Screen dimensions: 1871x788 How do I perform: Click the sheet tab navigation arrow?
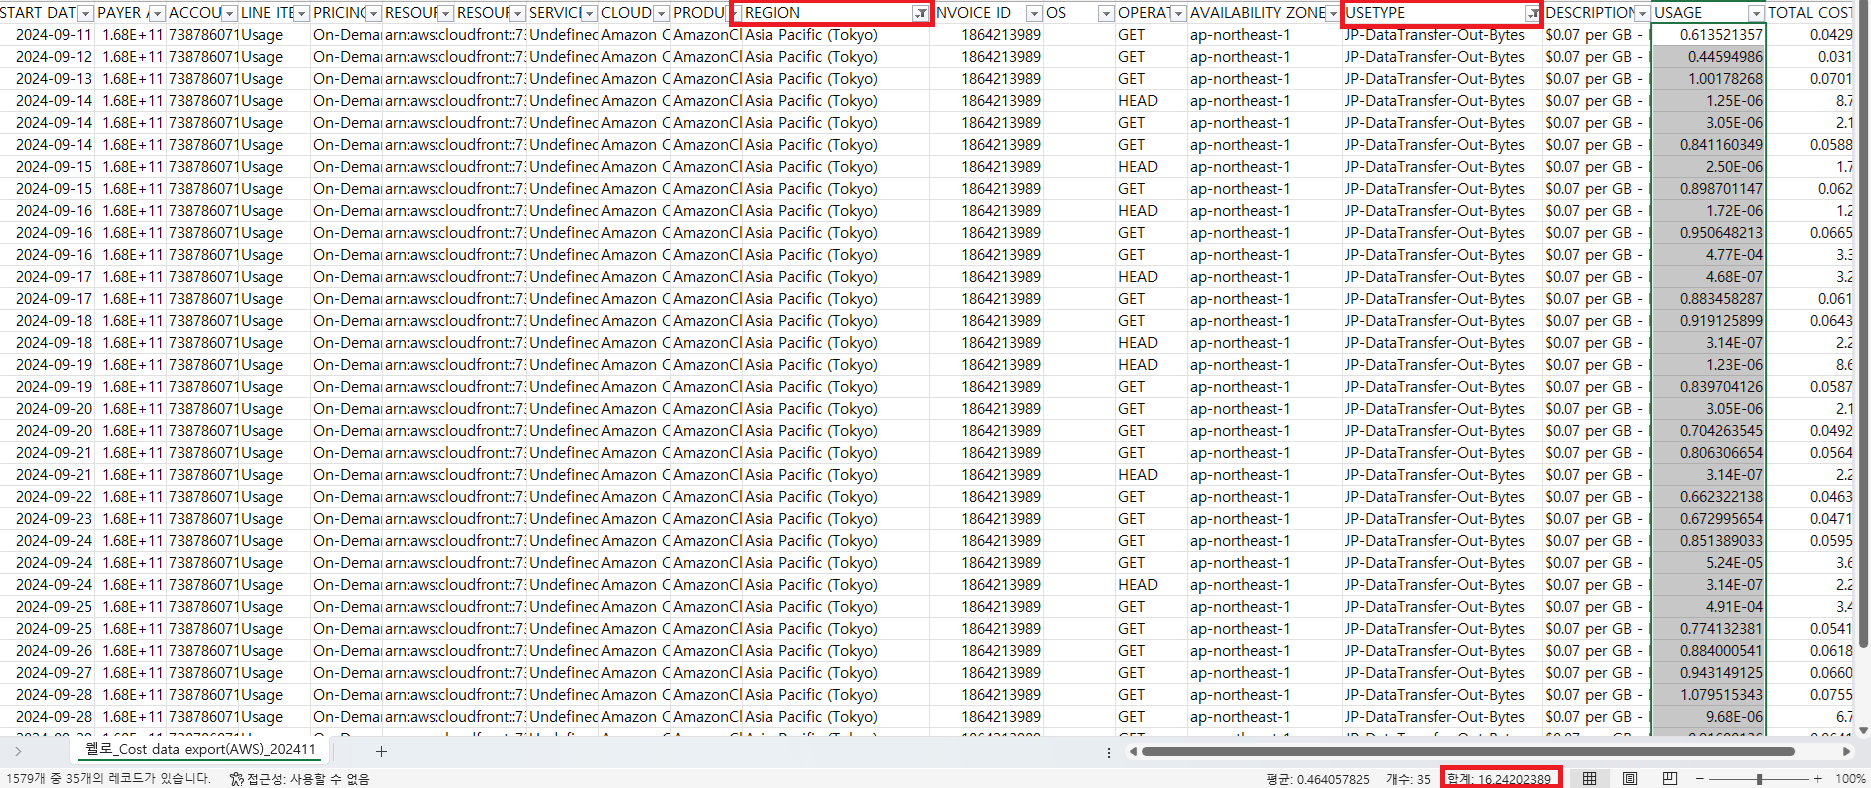pos(18,751)
